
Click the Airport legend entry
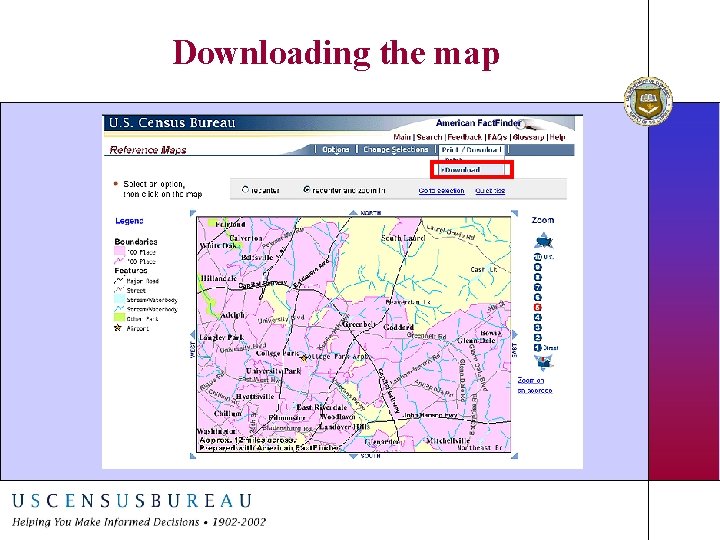(x=131, y=328)
